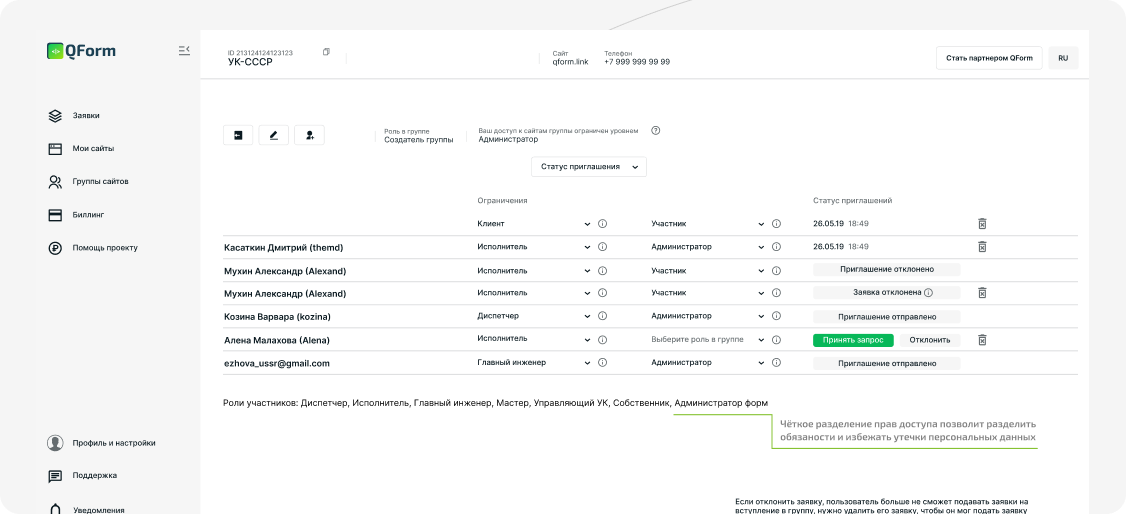Click the Заявки layers icon

[x=55, y=116]
